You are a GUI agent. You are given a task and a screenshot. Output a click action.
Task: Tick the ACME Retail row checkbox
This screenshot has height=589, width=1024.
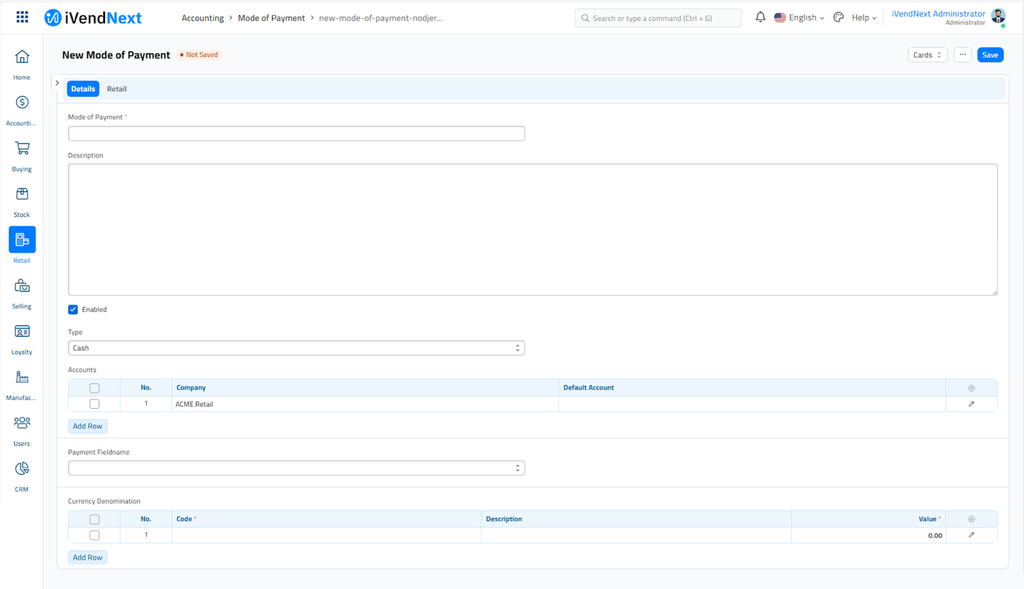[95, 404]
